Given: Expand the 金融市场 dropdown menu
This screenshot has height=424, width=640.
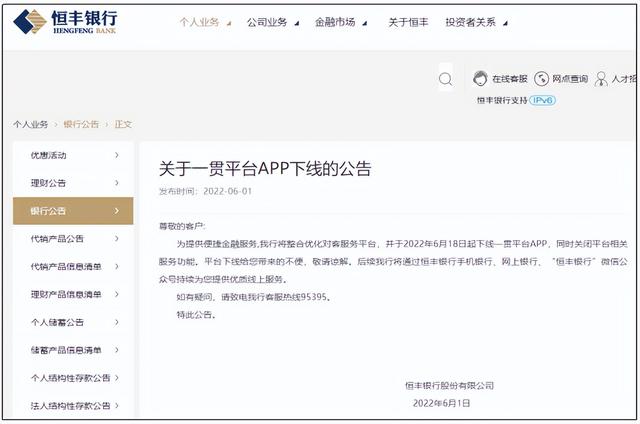Looking at the screenshot, I should 339,22.
